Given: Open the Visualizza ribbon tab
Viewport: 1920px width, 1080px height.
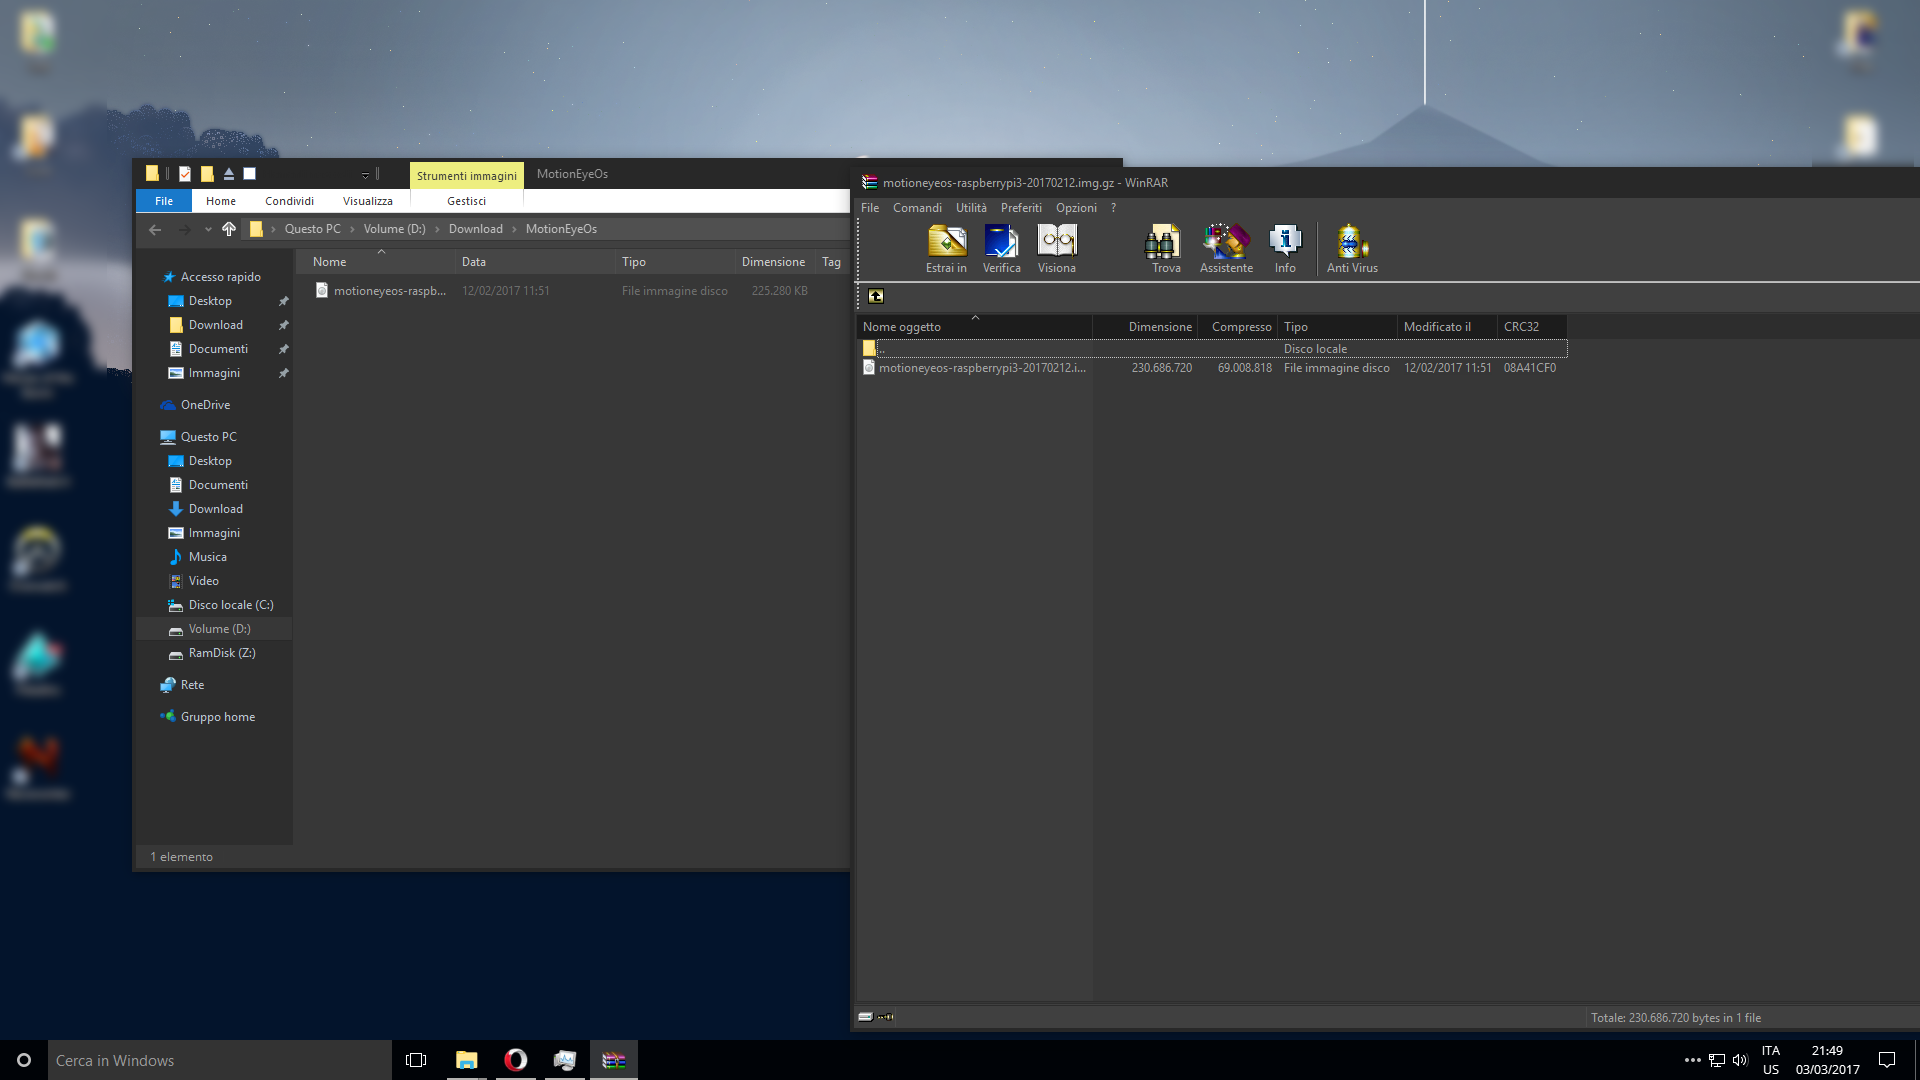Looking at the screenshot, I should [x=367, y=201].
